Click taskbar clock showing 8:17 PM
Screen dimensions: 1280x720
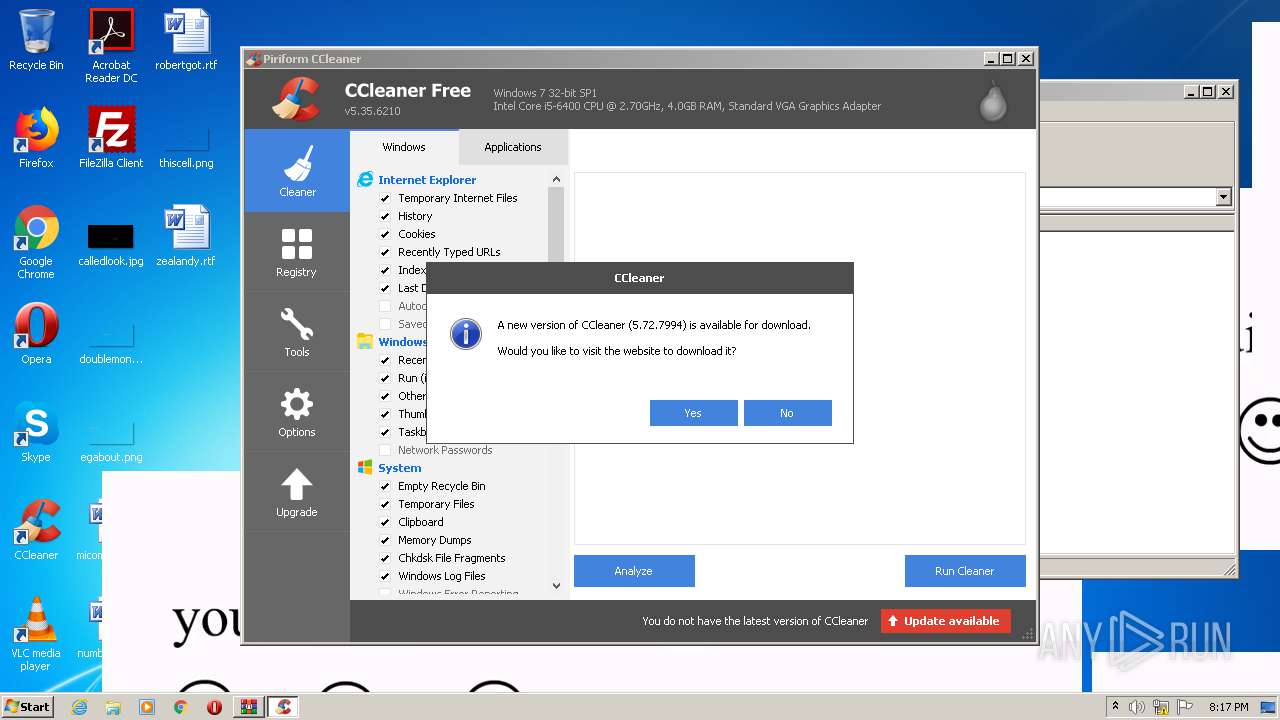click(x=1228, y=707)
